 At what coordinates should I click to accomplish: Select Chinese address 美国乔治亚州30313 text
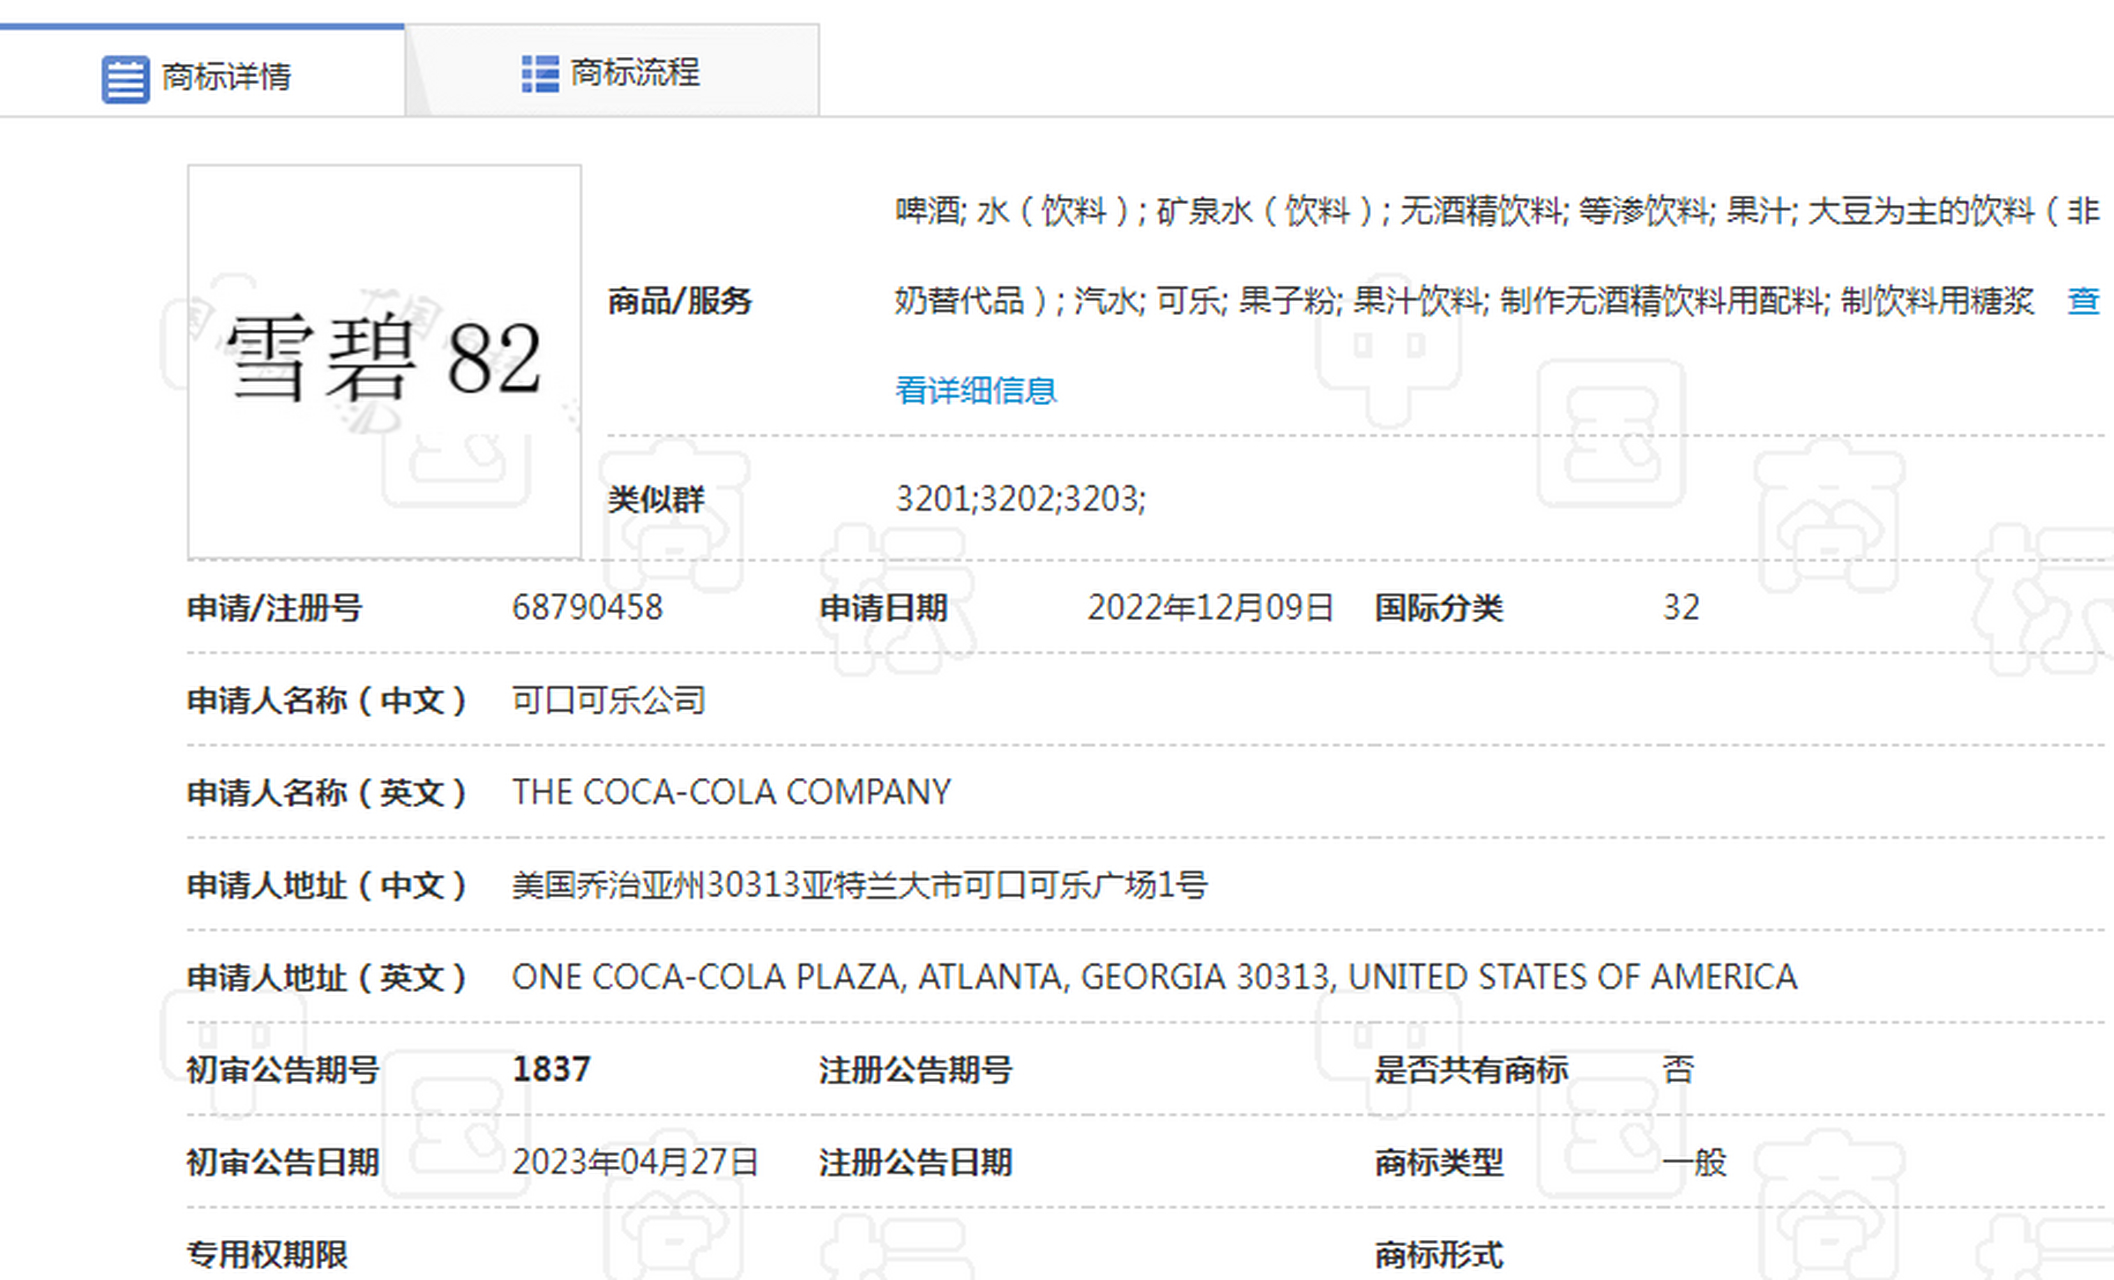click(860, 885)
